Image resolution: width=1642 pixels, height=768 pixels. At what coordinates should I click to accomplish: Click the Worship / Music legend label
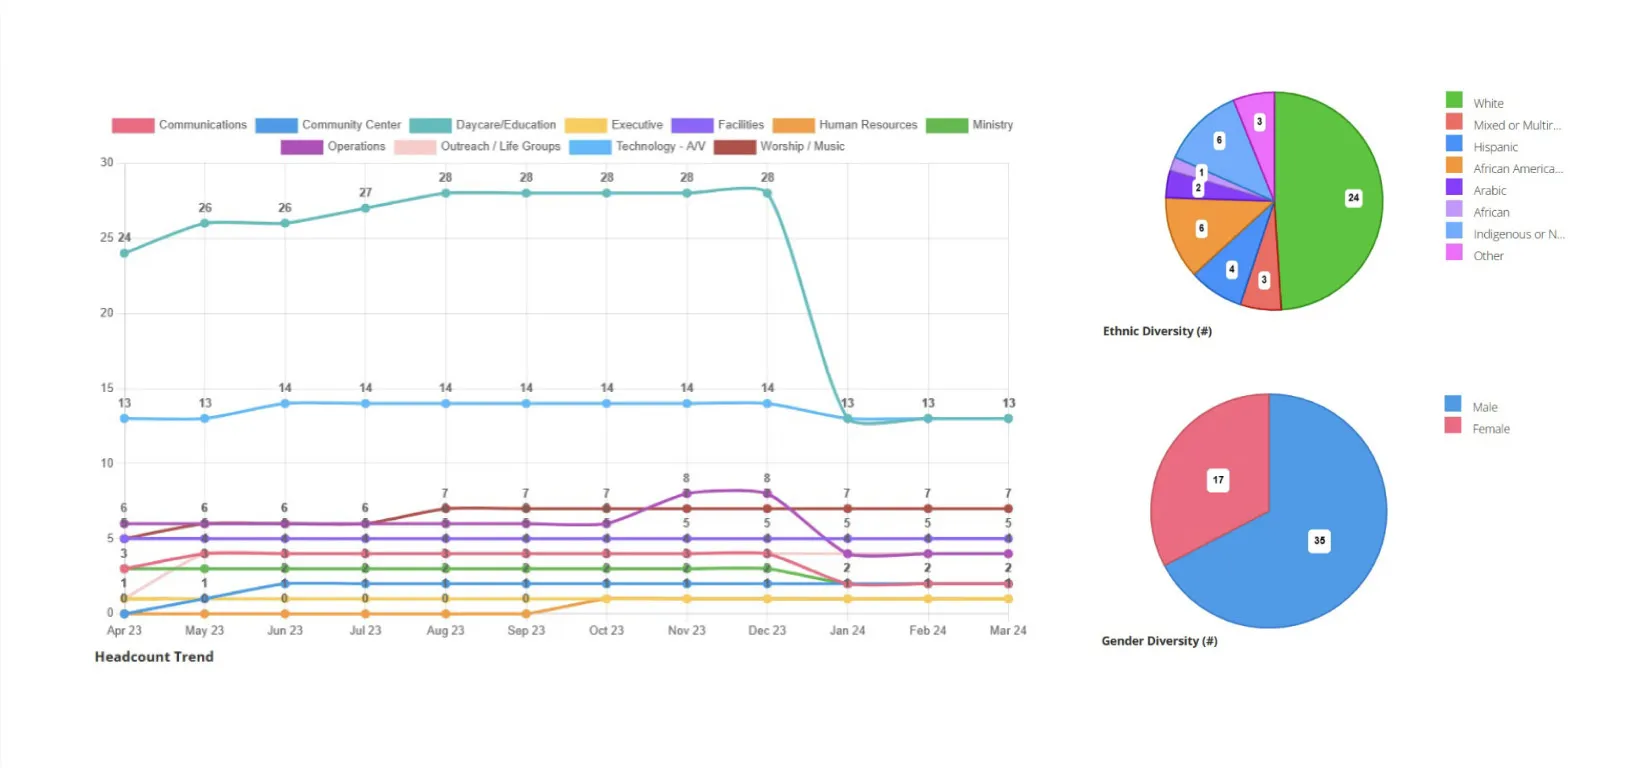(x=803, y=146)
